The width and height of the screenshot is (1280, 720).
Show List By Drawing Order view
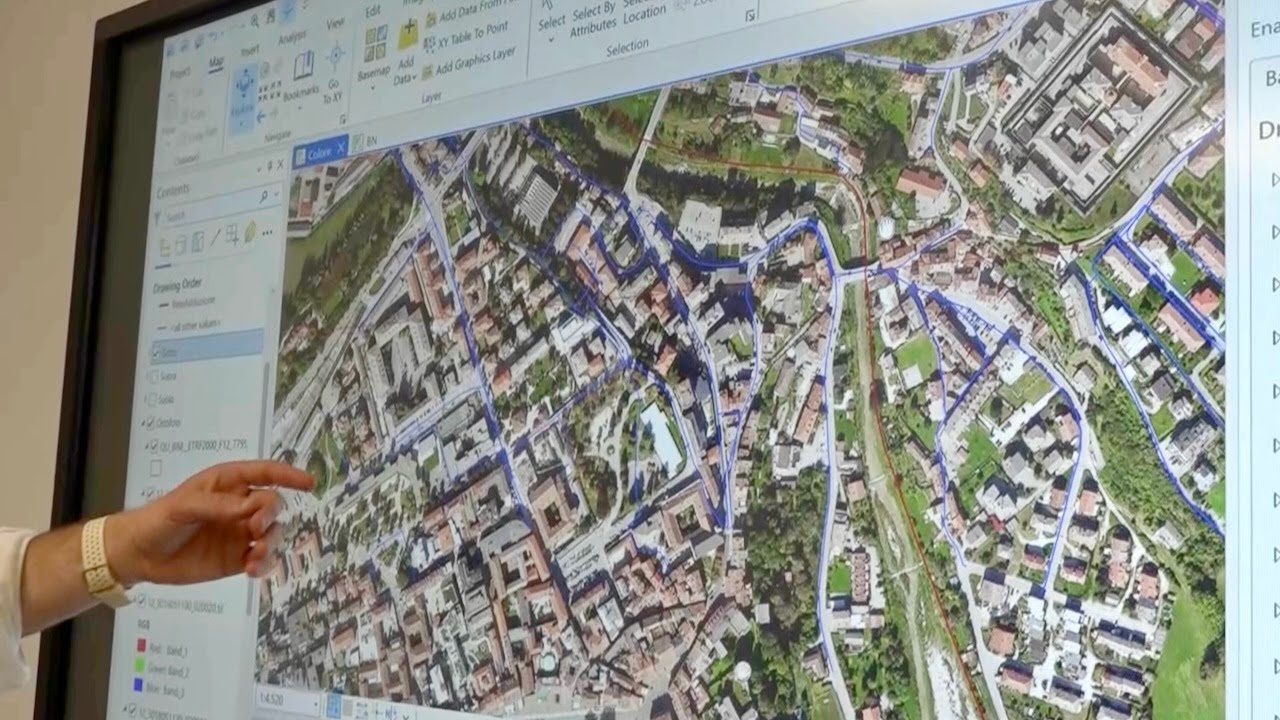166,247
